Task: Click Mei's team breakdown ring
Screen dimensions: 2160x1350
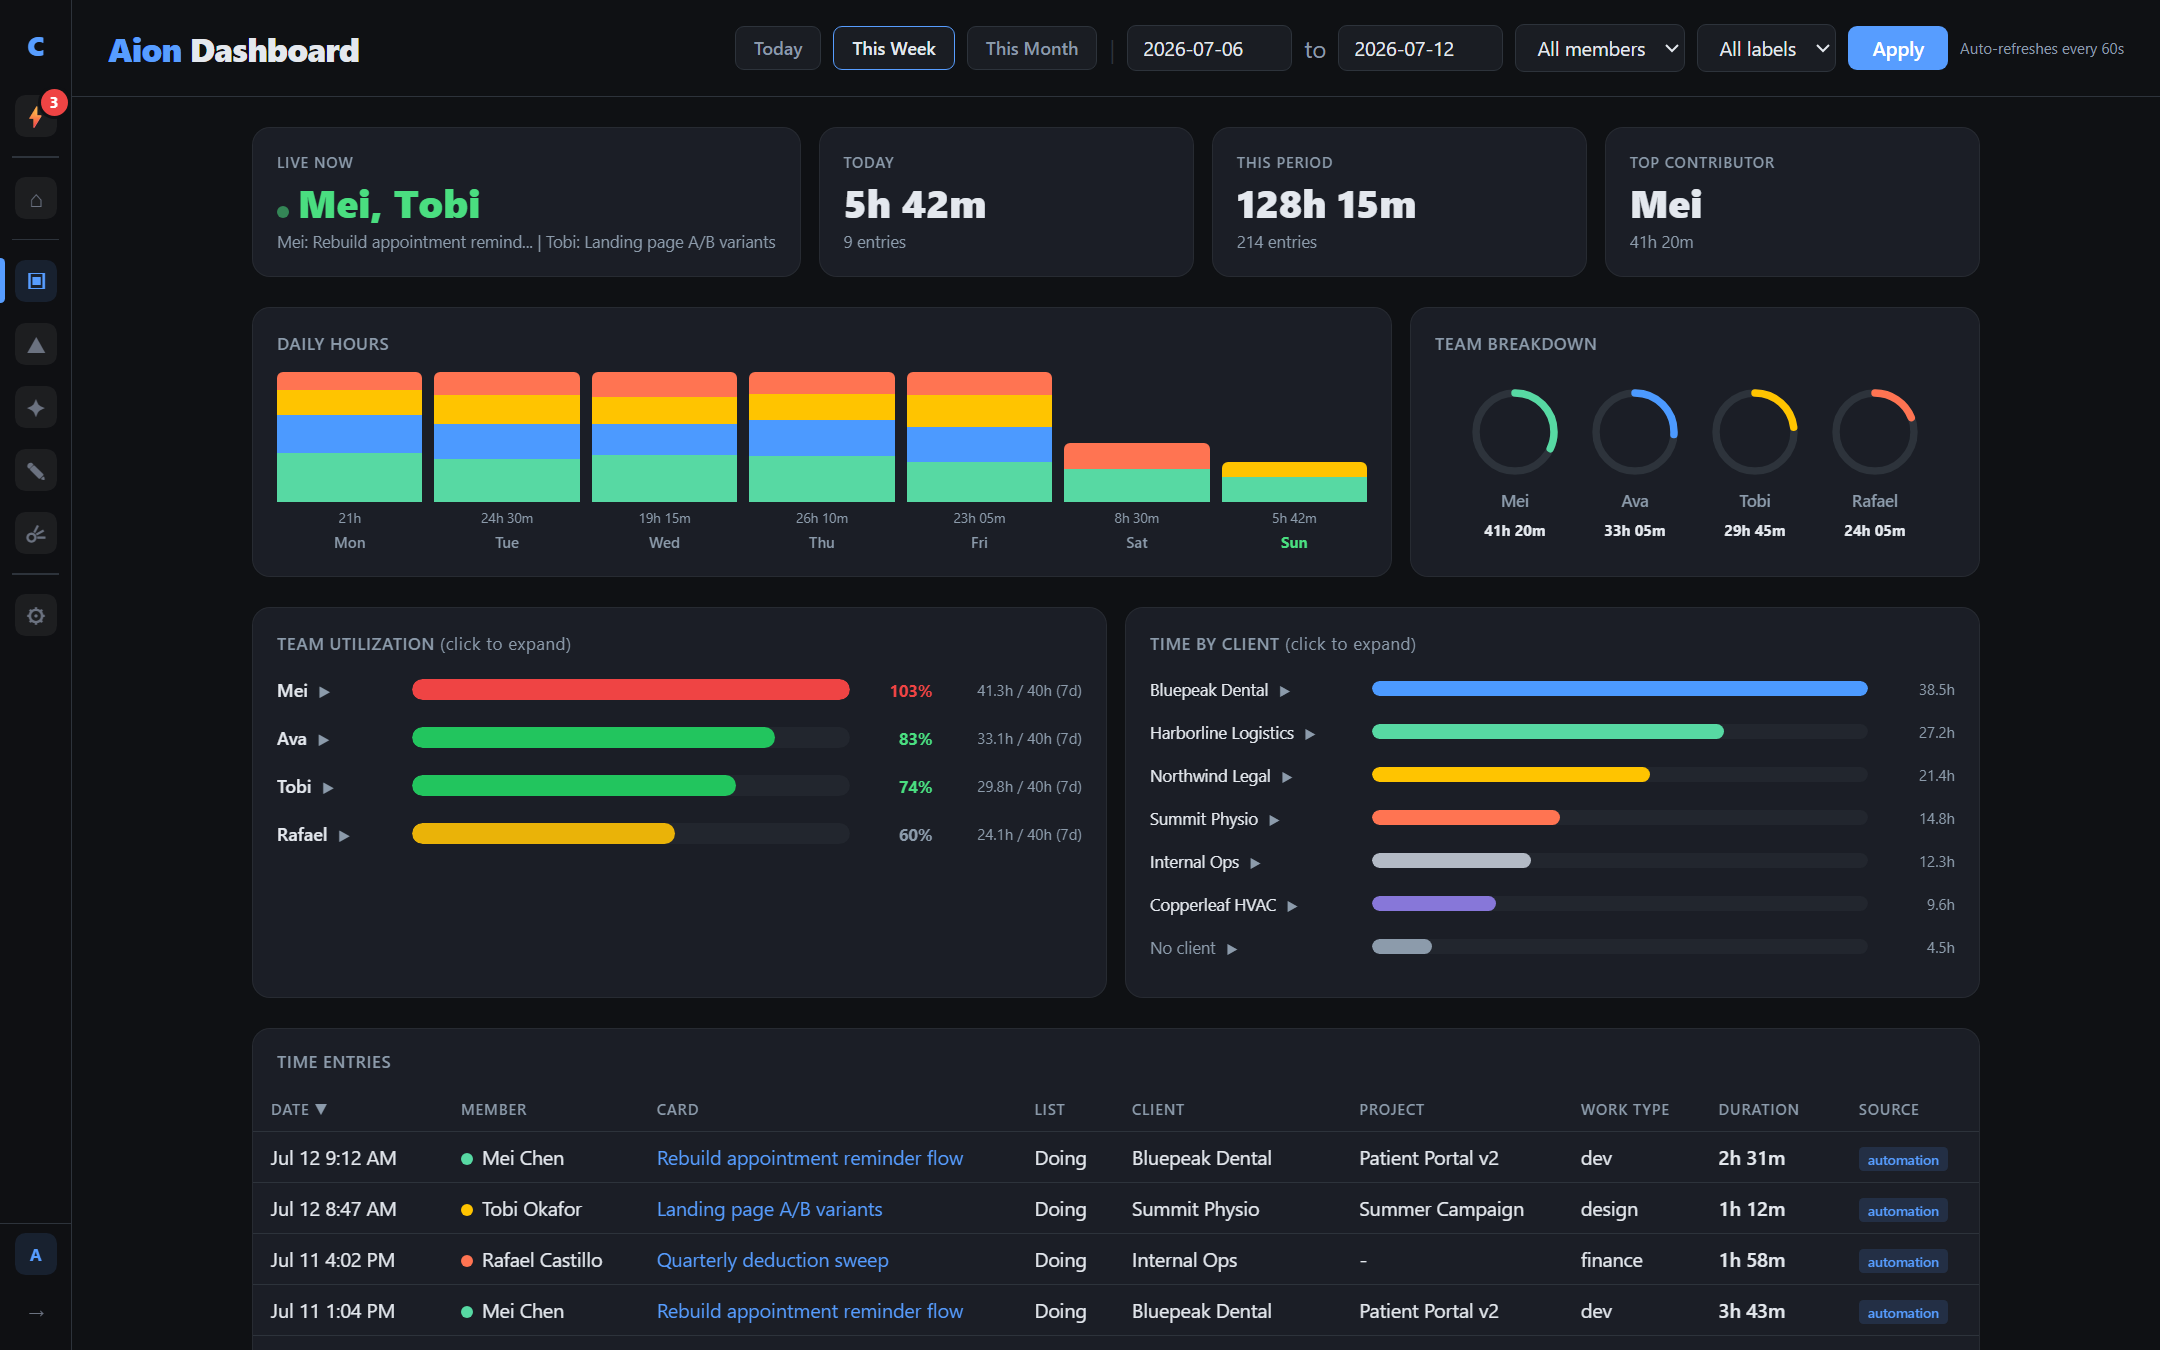Action: point(1515,432)
